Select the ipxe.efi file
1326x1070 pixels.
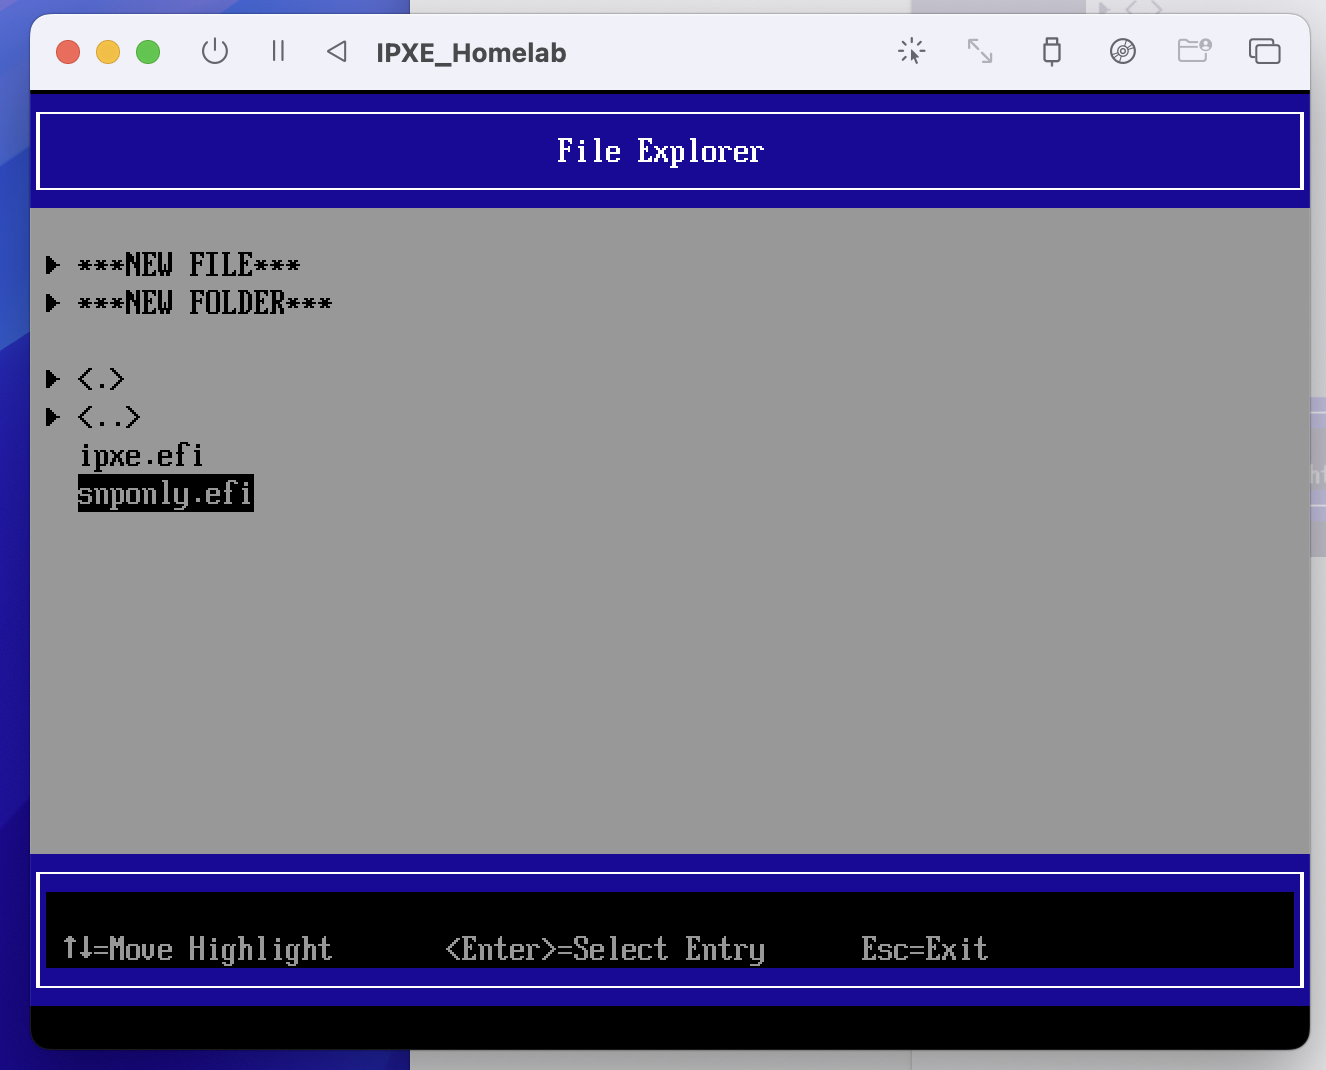pyautogui.click(x=141, y=456)
